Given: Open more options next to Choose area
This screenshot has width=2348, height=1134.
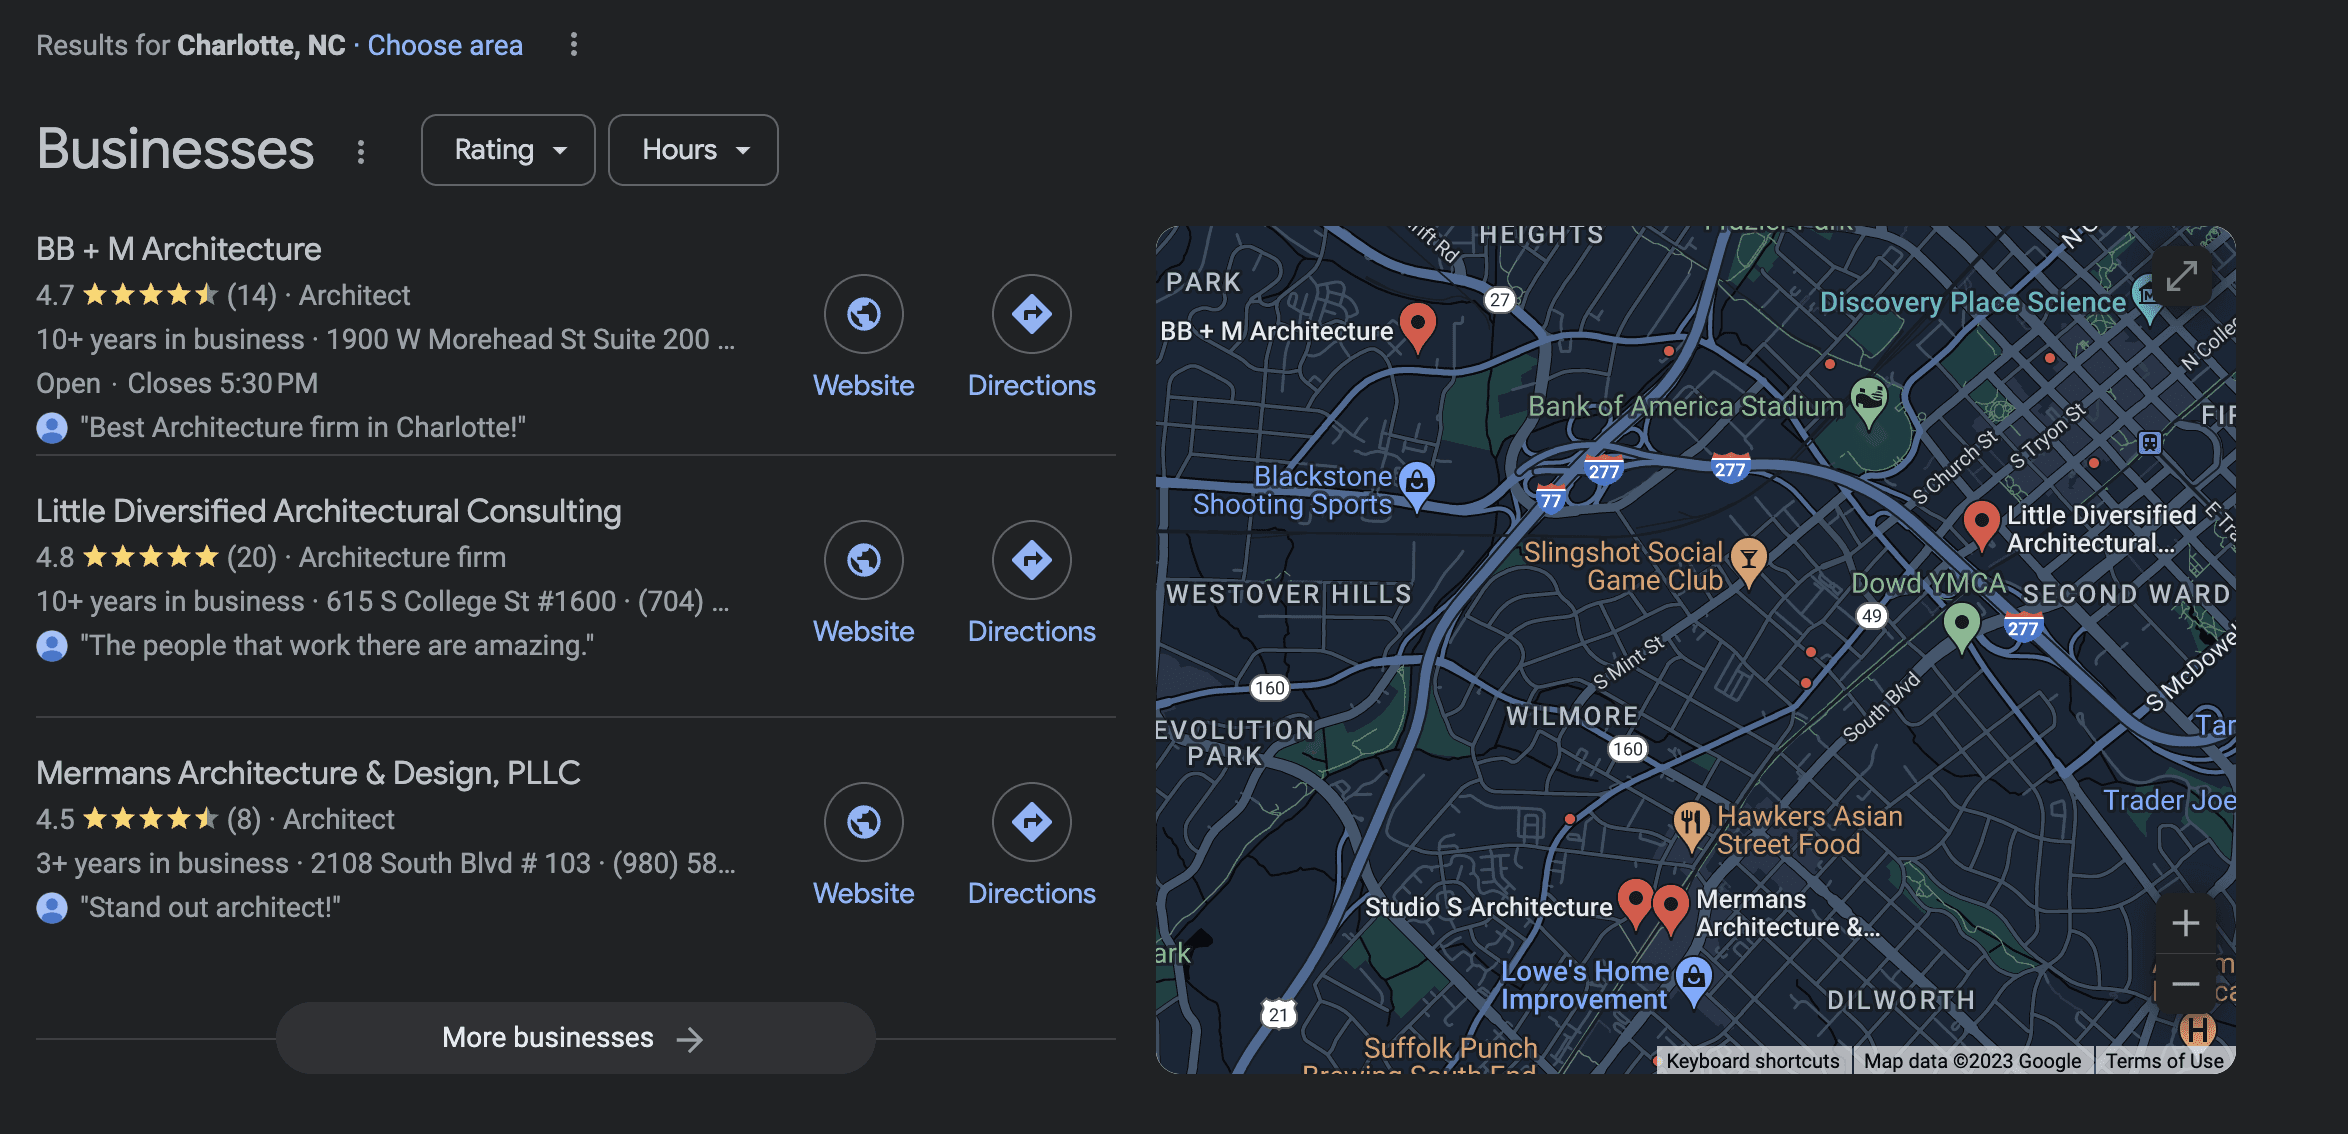Looking at the screenshot, I should (x=573, y=45).
